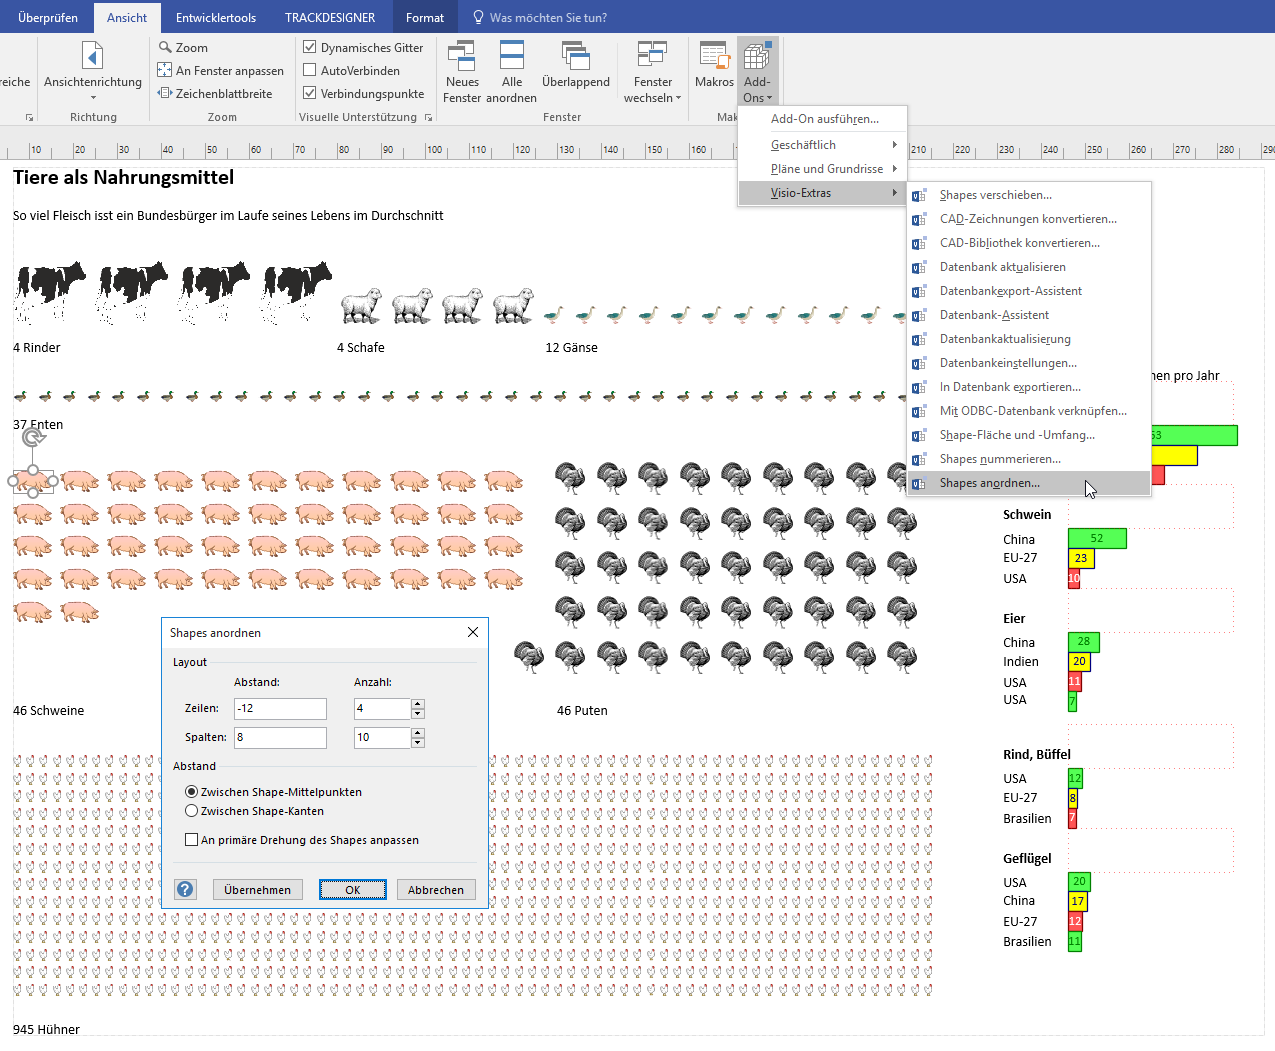Click the Zoom magnifier icon

click(166, 47)
